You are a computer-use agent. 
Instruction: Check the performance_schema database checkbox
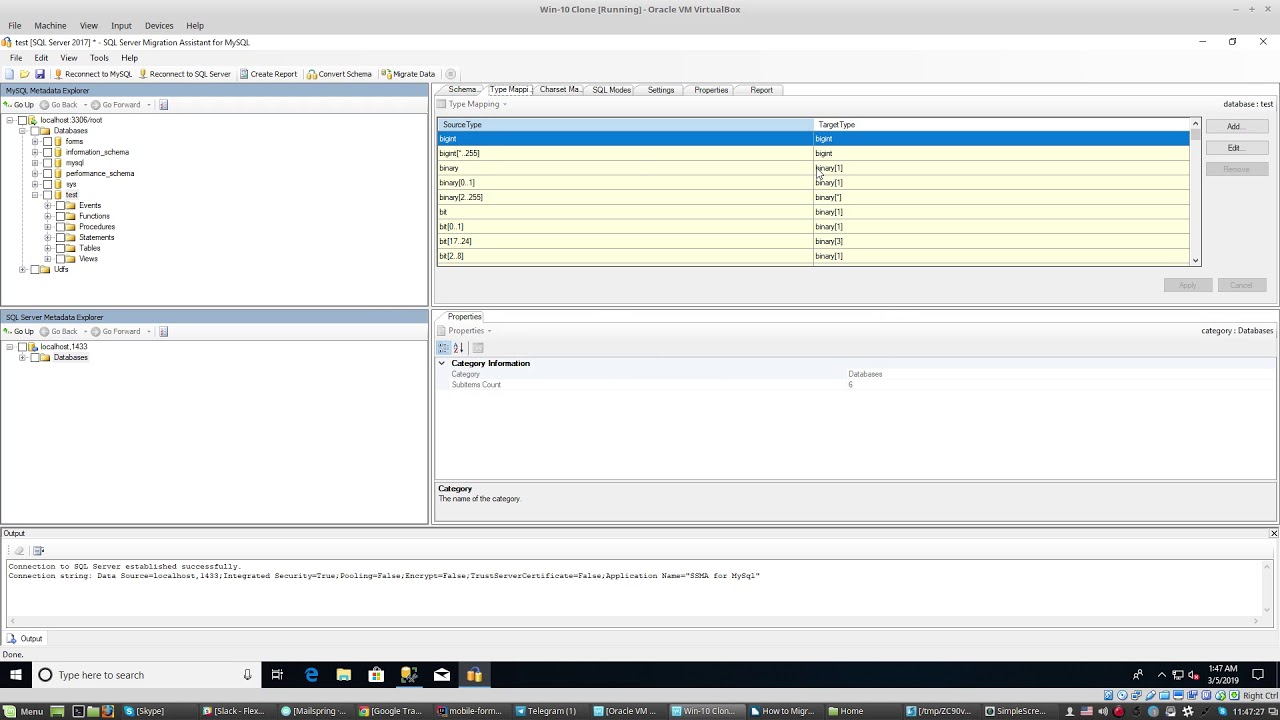[x=47, y=174]
